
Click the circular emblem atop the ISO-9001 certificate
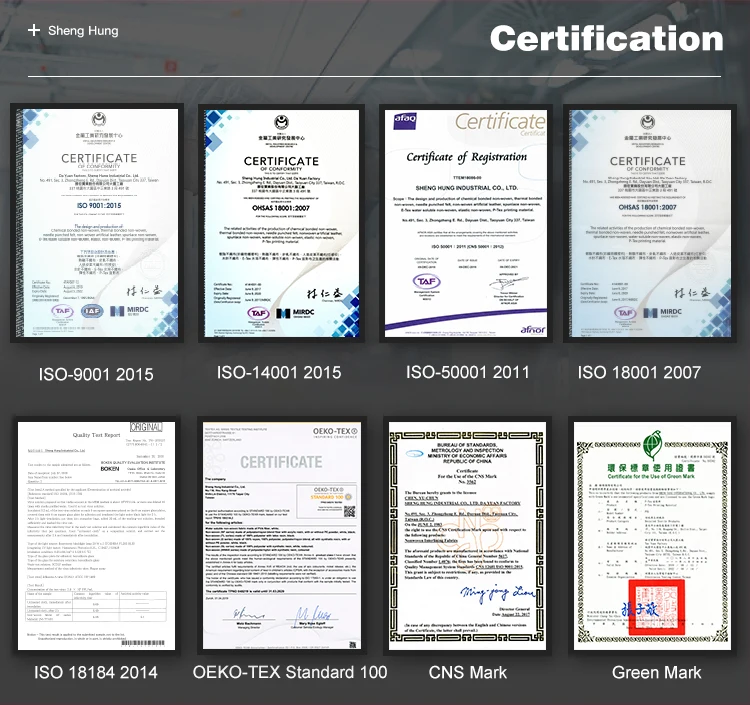pos(99,119)
